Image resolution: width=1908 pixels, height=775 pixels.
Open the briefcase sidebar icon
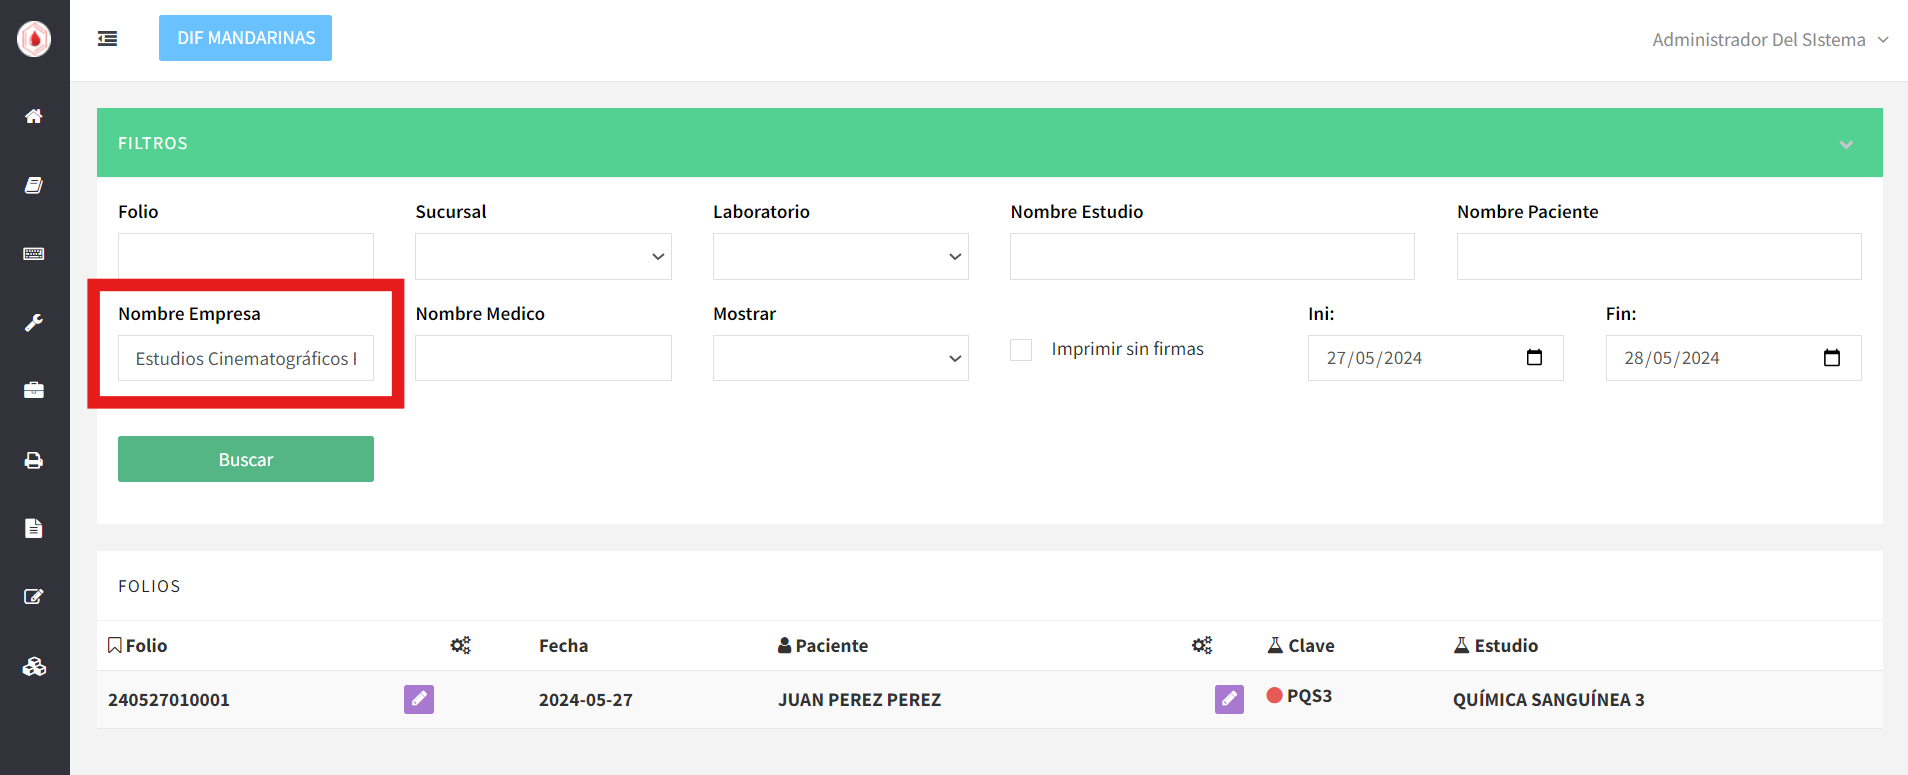tap(34, 390)
